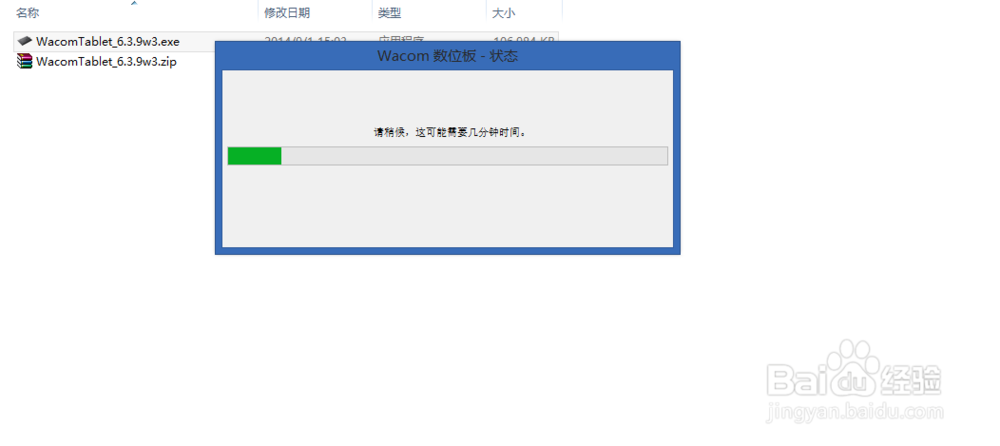
Task: Click the WacomTablet_6.3.9w3.exe application icon
Action: tap(24, 41)
